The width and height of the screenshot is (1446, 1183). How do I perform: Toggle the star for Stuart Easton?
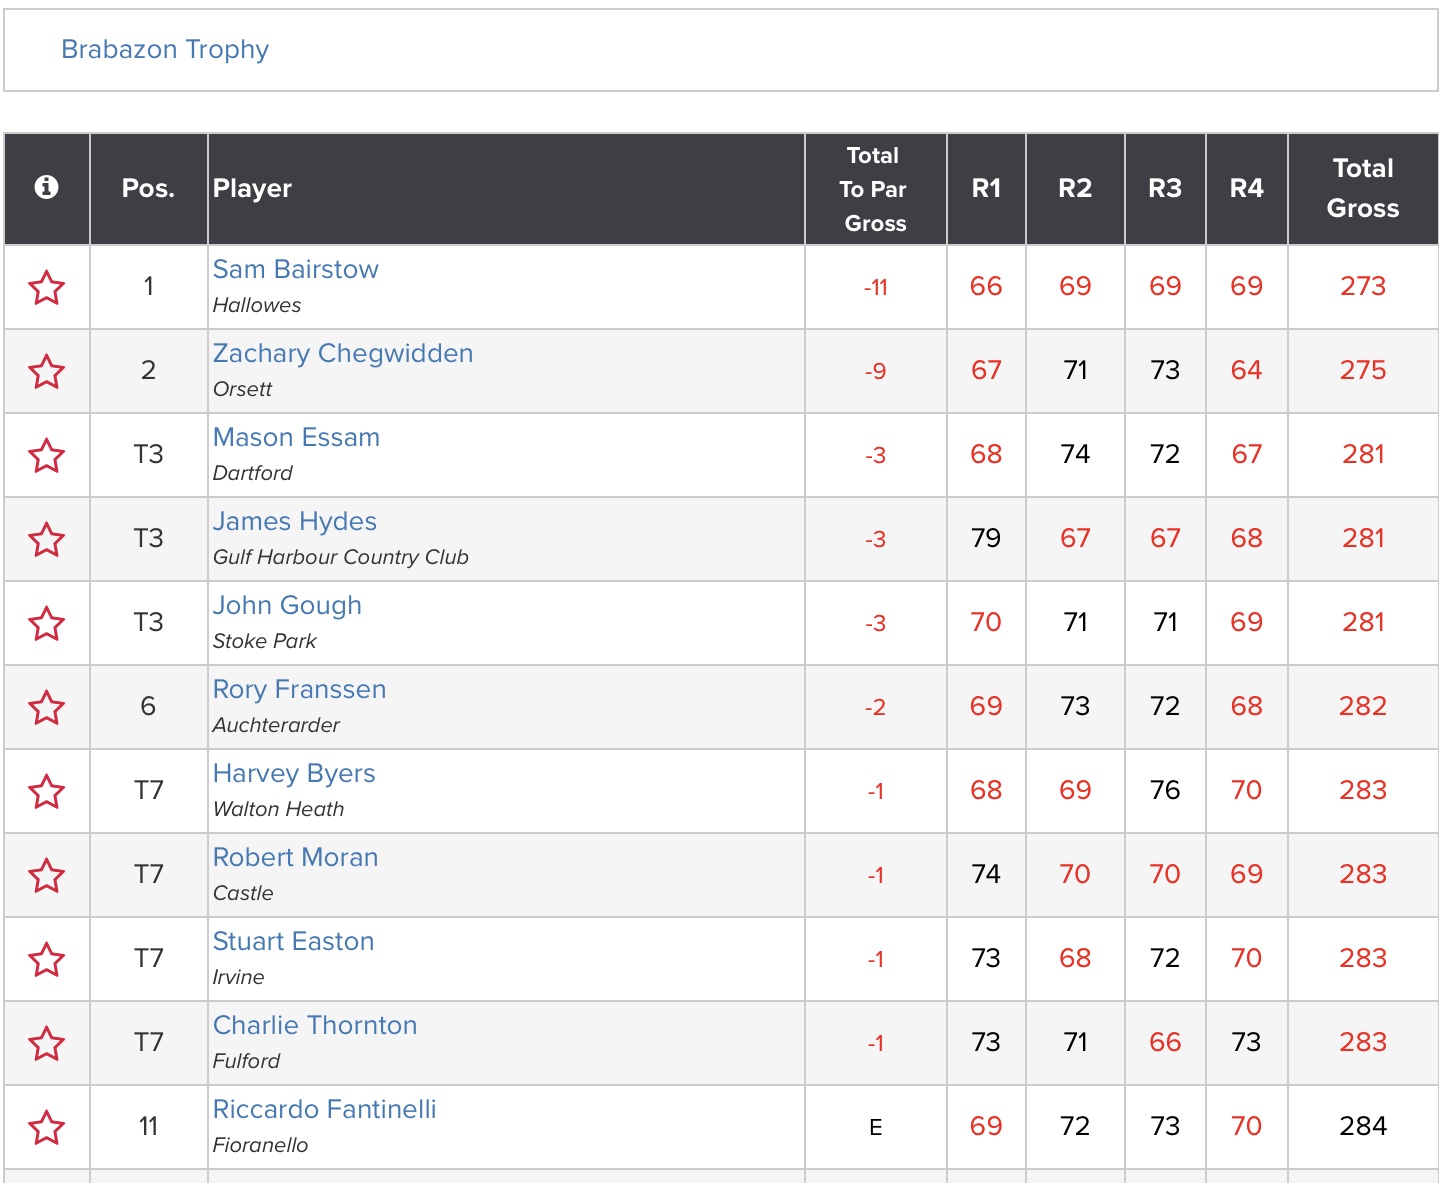[46, 960]
